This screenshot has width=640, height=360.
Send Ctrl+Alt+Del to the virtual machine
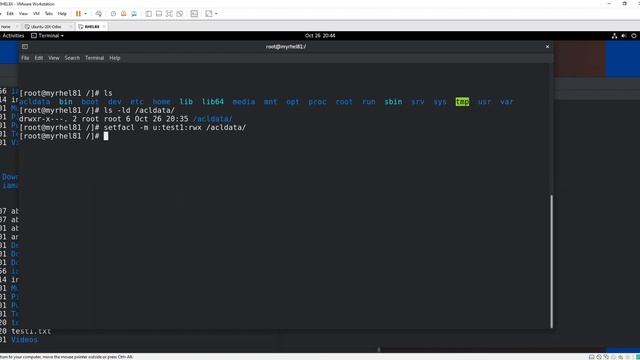pyautogui.click(x=98, y=13)
